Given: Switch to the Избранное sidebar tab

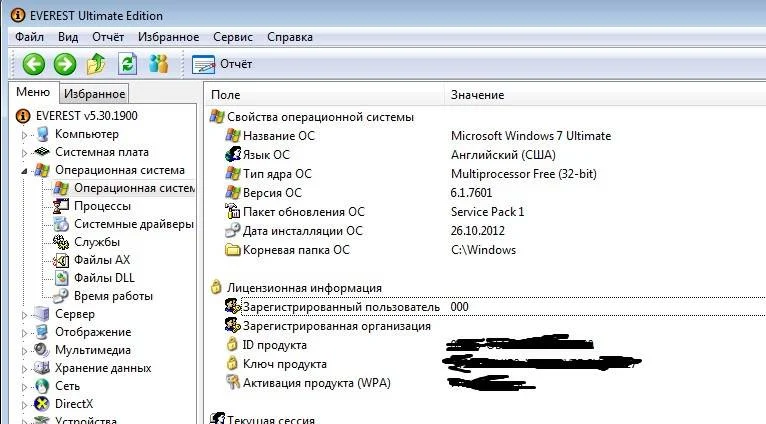Looking at the screenshot, I should point(94,94).
